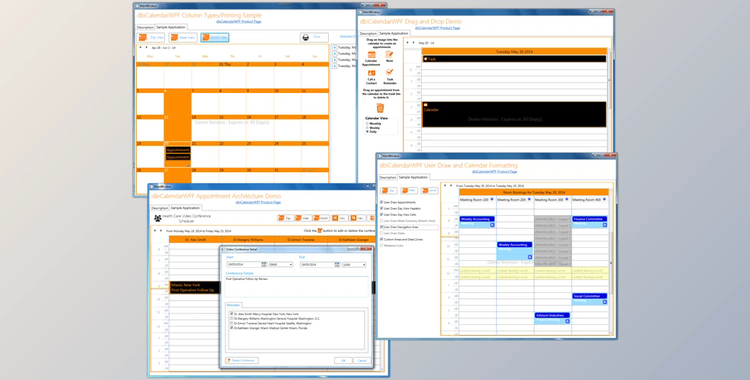Toggle Weekend Color checkbox
Image resolution: width=750 pixels, height=380 pixels.
click(x=382, y=246)
